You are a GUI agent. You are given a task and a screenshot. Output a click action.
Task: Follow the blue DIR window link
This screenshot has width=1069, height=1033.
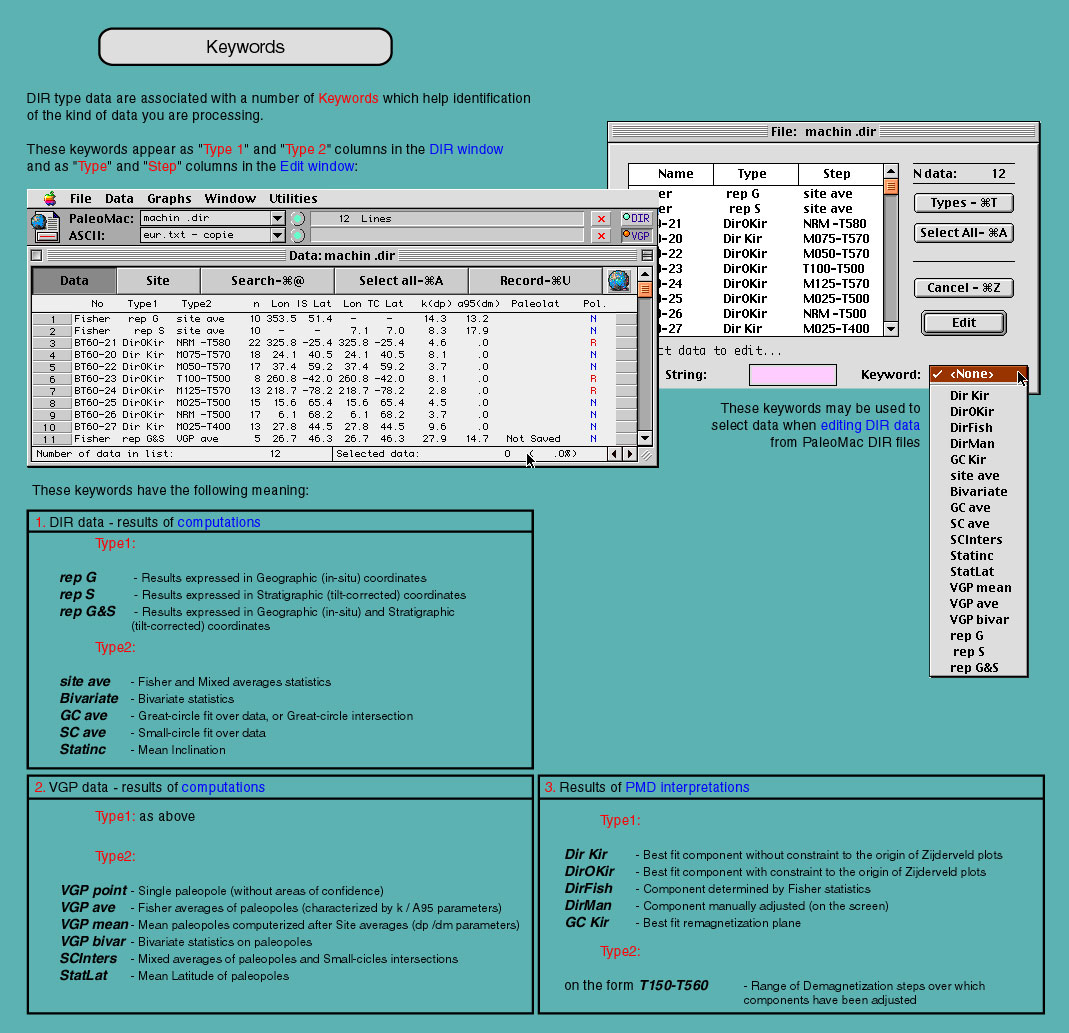(466, 149)
